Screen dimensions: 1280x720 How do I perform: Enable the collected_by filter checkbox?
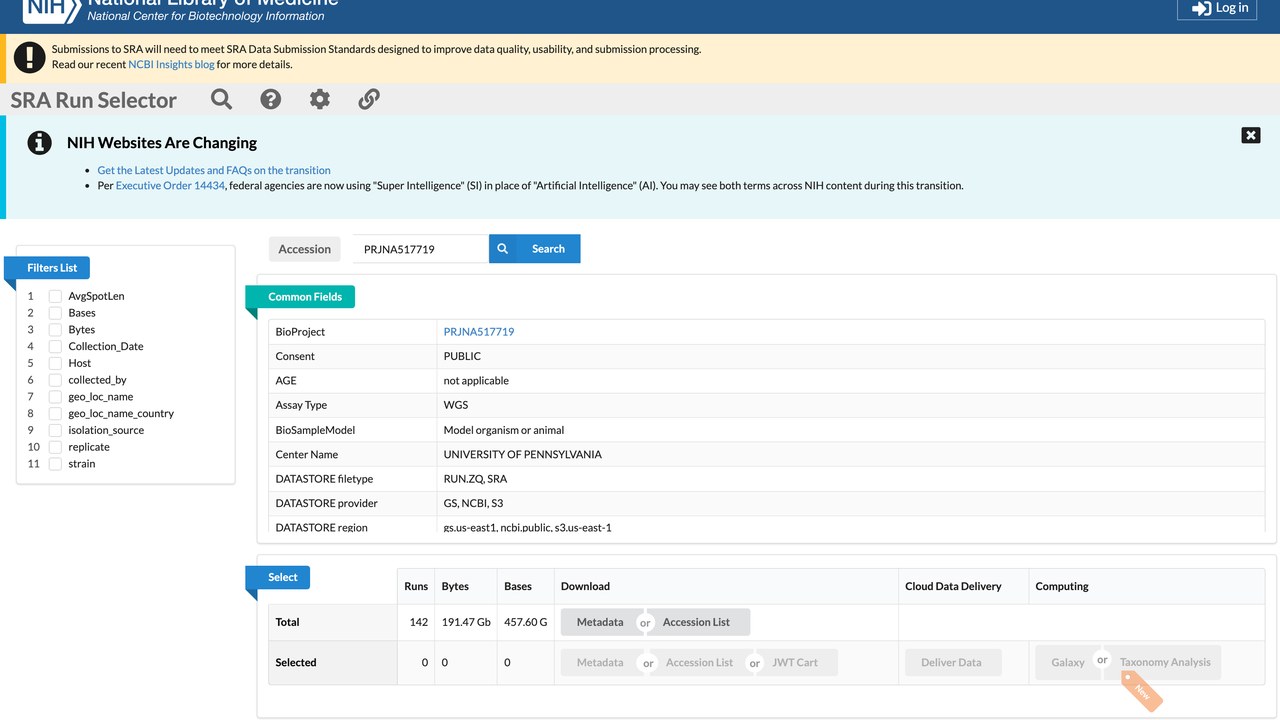point(56,380)
